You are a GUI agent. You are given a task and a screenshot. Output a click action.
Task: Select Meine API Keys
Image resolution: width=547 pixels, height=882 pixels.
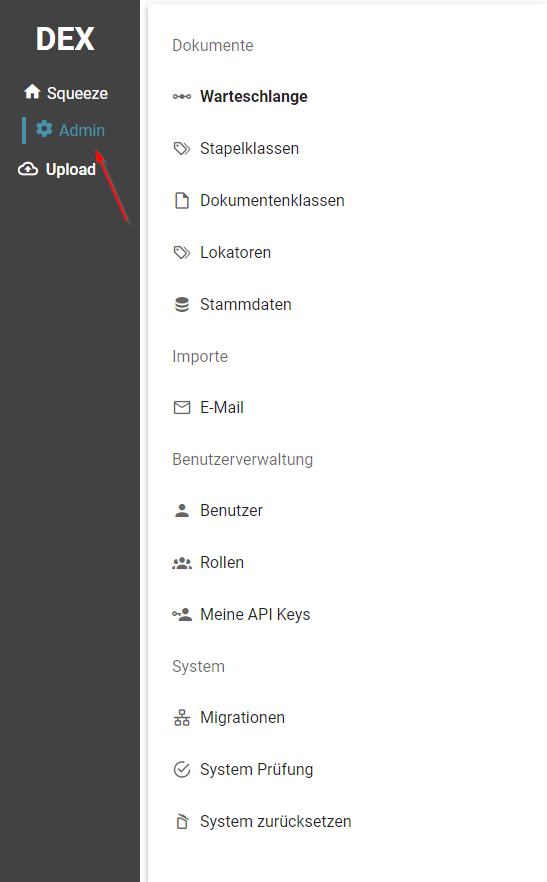tap(255, 614)
